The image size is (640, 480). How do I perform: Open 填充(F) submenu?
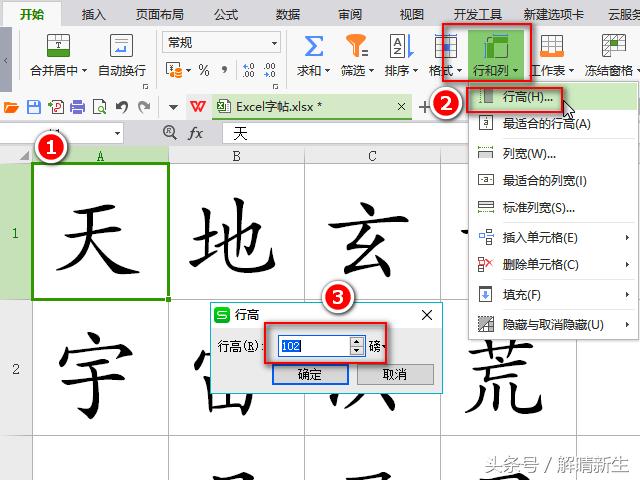[553, 294]
